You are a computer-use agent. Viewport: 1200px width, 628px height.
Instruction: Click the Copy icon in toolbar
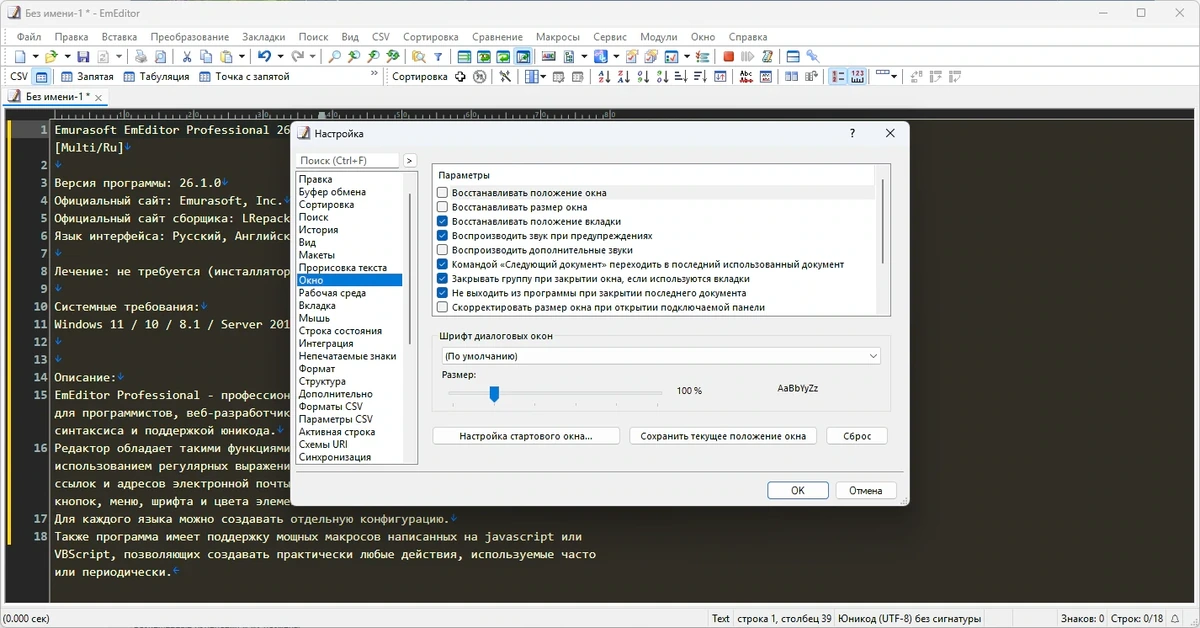[206, 56]
